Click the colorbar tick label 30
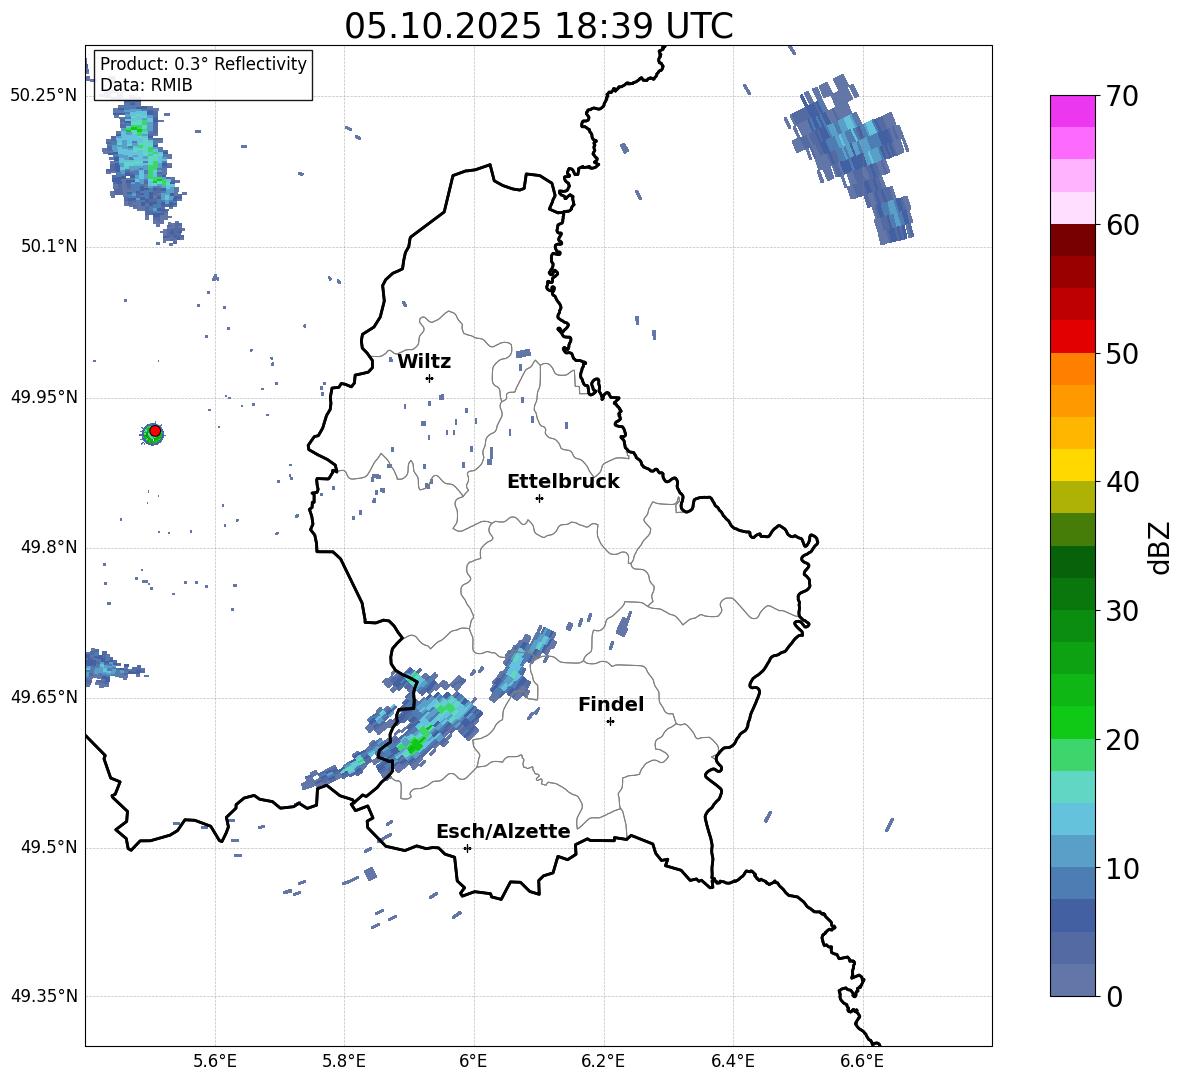 tap(1122, 611)
